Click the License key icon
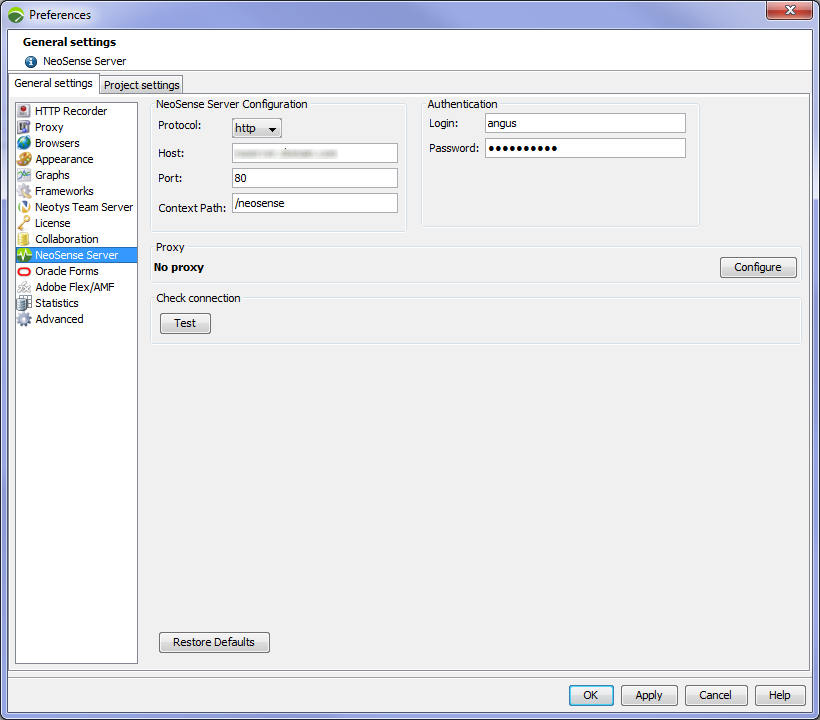The width and height of the screenshot is (820, 720). coord(24,223)
